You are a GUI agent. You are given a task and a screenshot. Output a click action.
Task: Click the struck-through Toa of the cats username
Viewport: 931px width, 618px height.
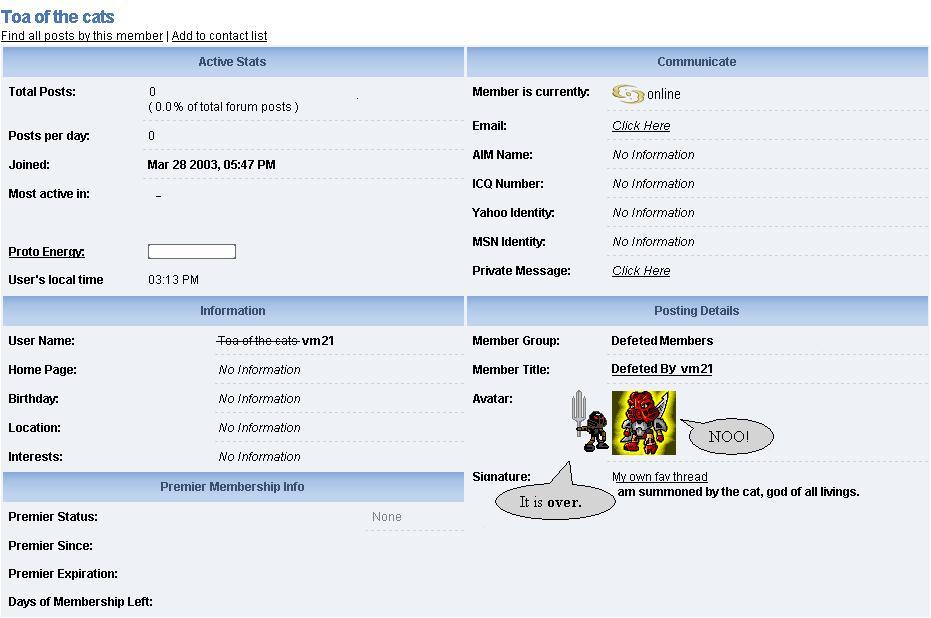pos(258,341)
